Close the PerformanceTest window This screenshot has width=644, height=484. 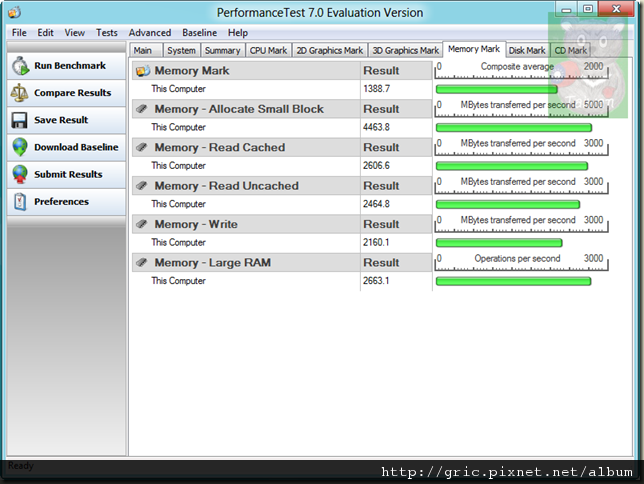tap(616, 9)
